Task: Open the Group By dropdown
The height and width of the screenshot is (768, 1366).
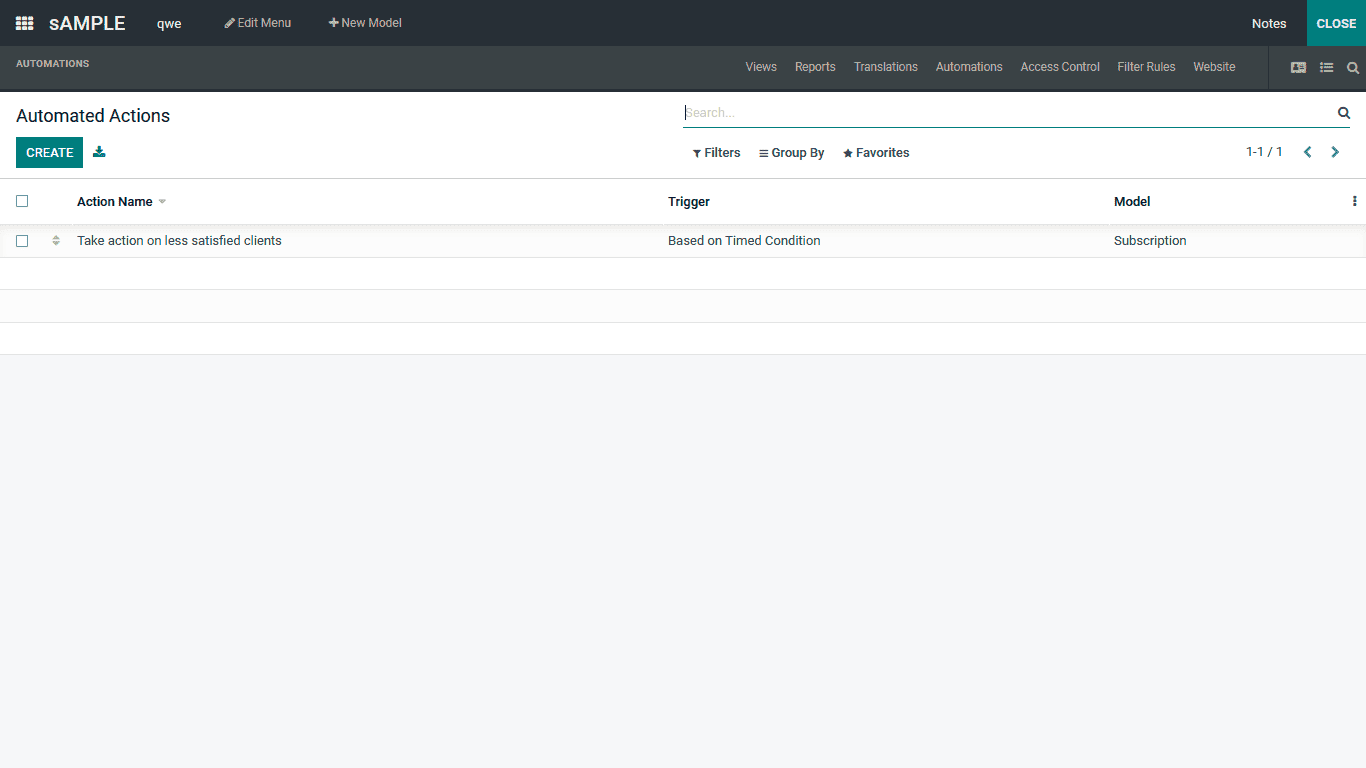Action: point(791,152)
